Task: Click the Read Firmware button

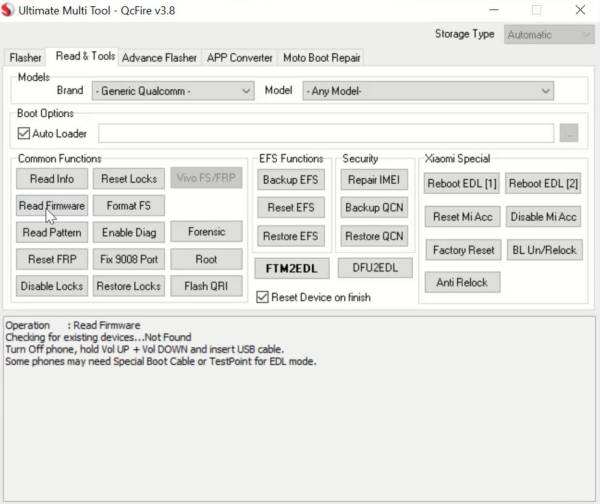Action: coord(52,206)
